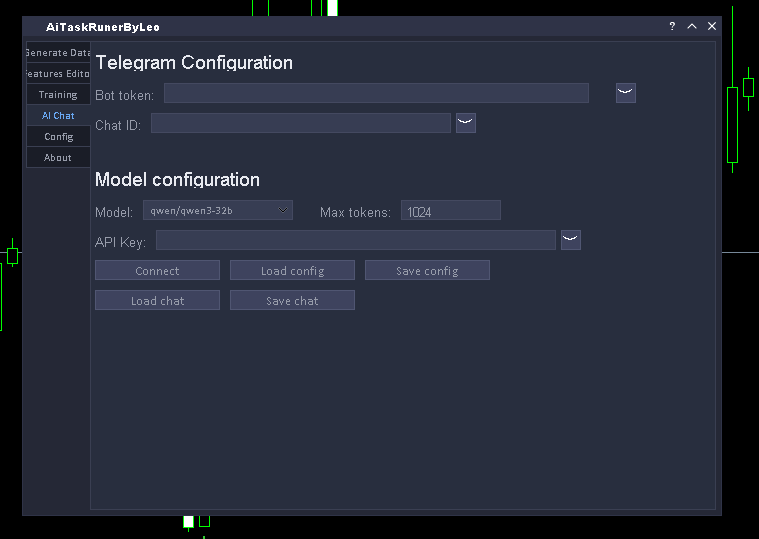Open the Features Editor tab
Screen dimensions: 759x539
click(x=58, y=74)
